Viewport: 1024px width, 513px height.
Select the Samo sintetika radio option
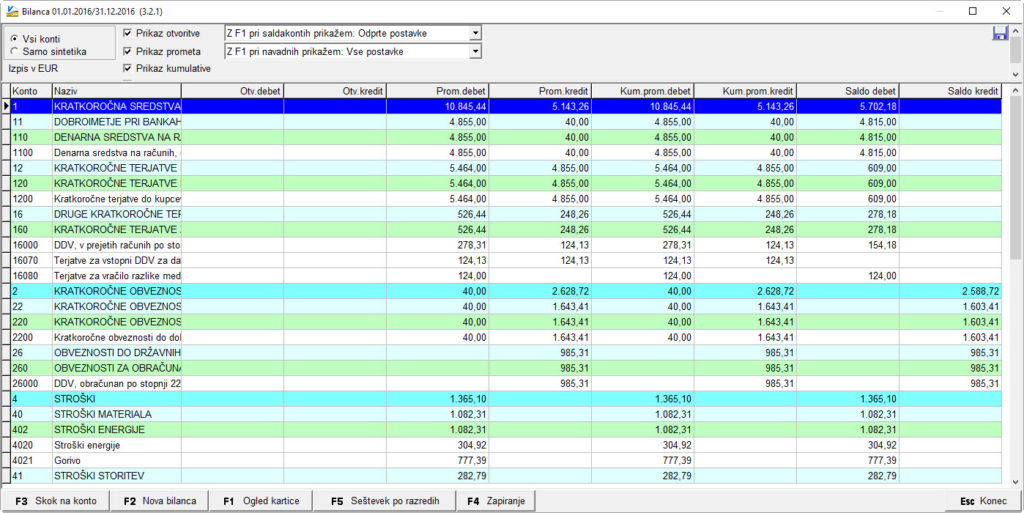(x=14, y=51)
